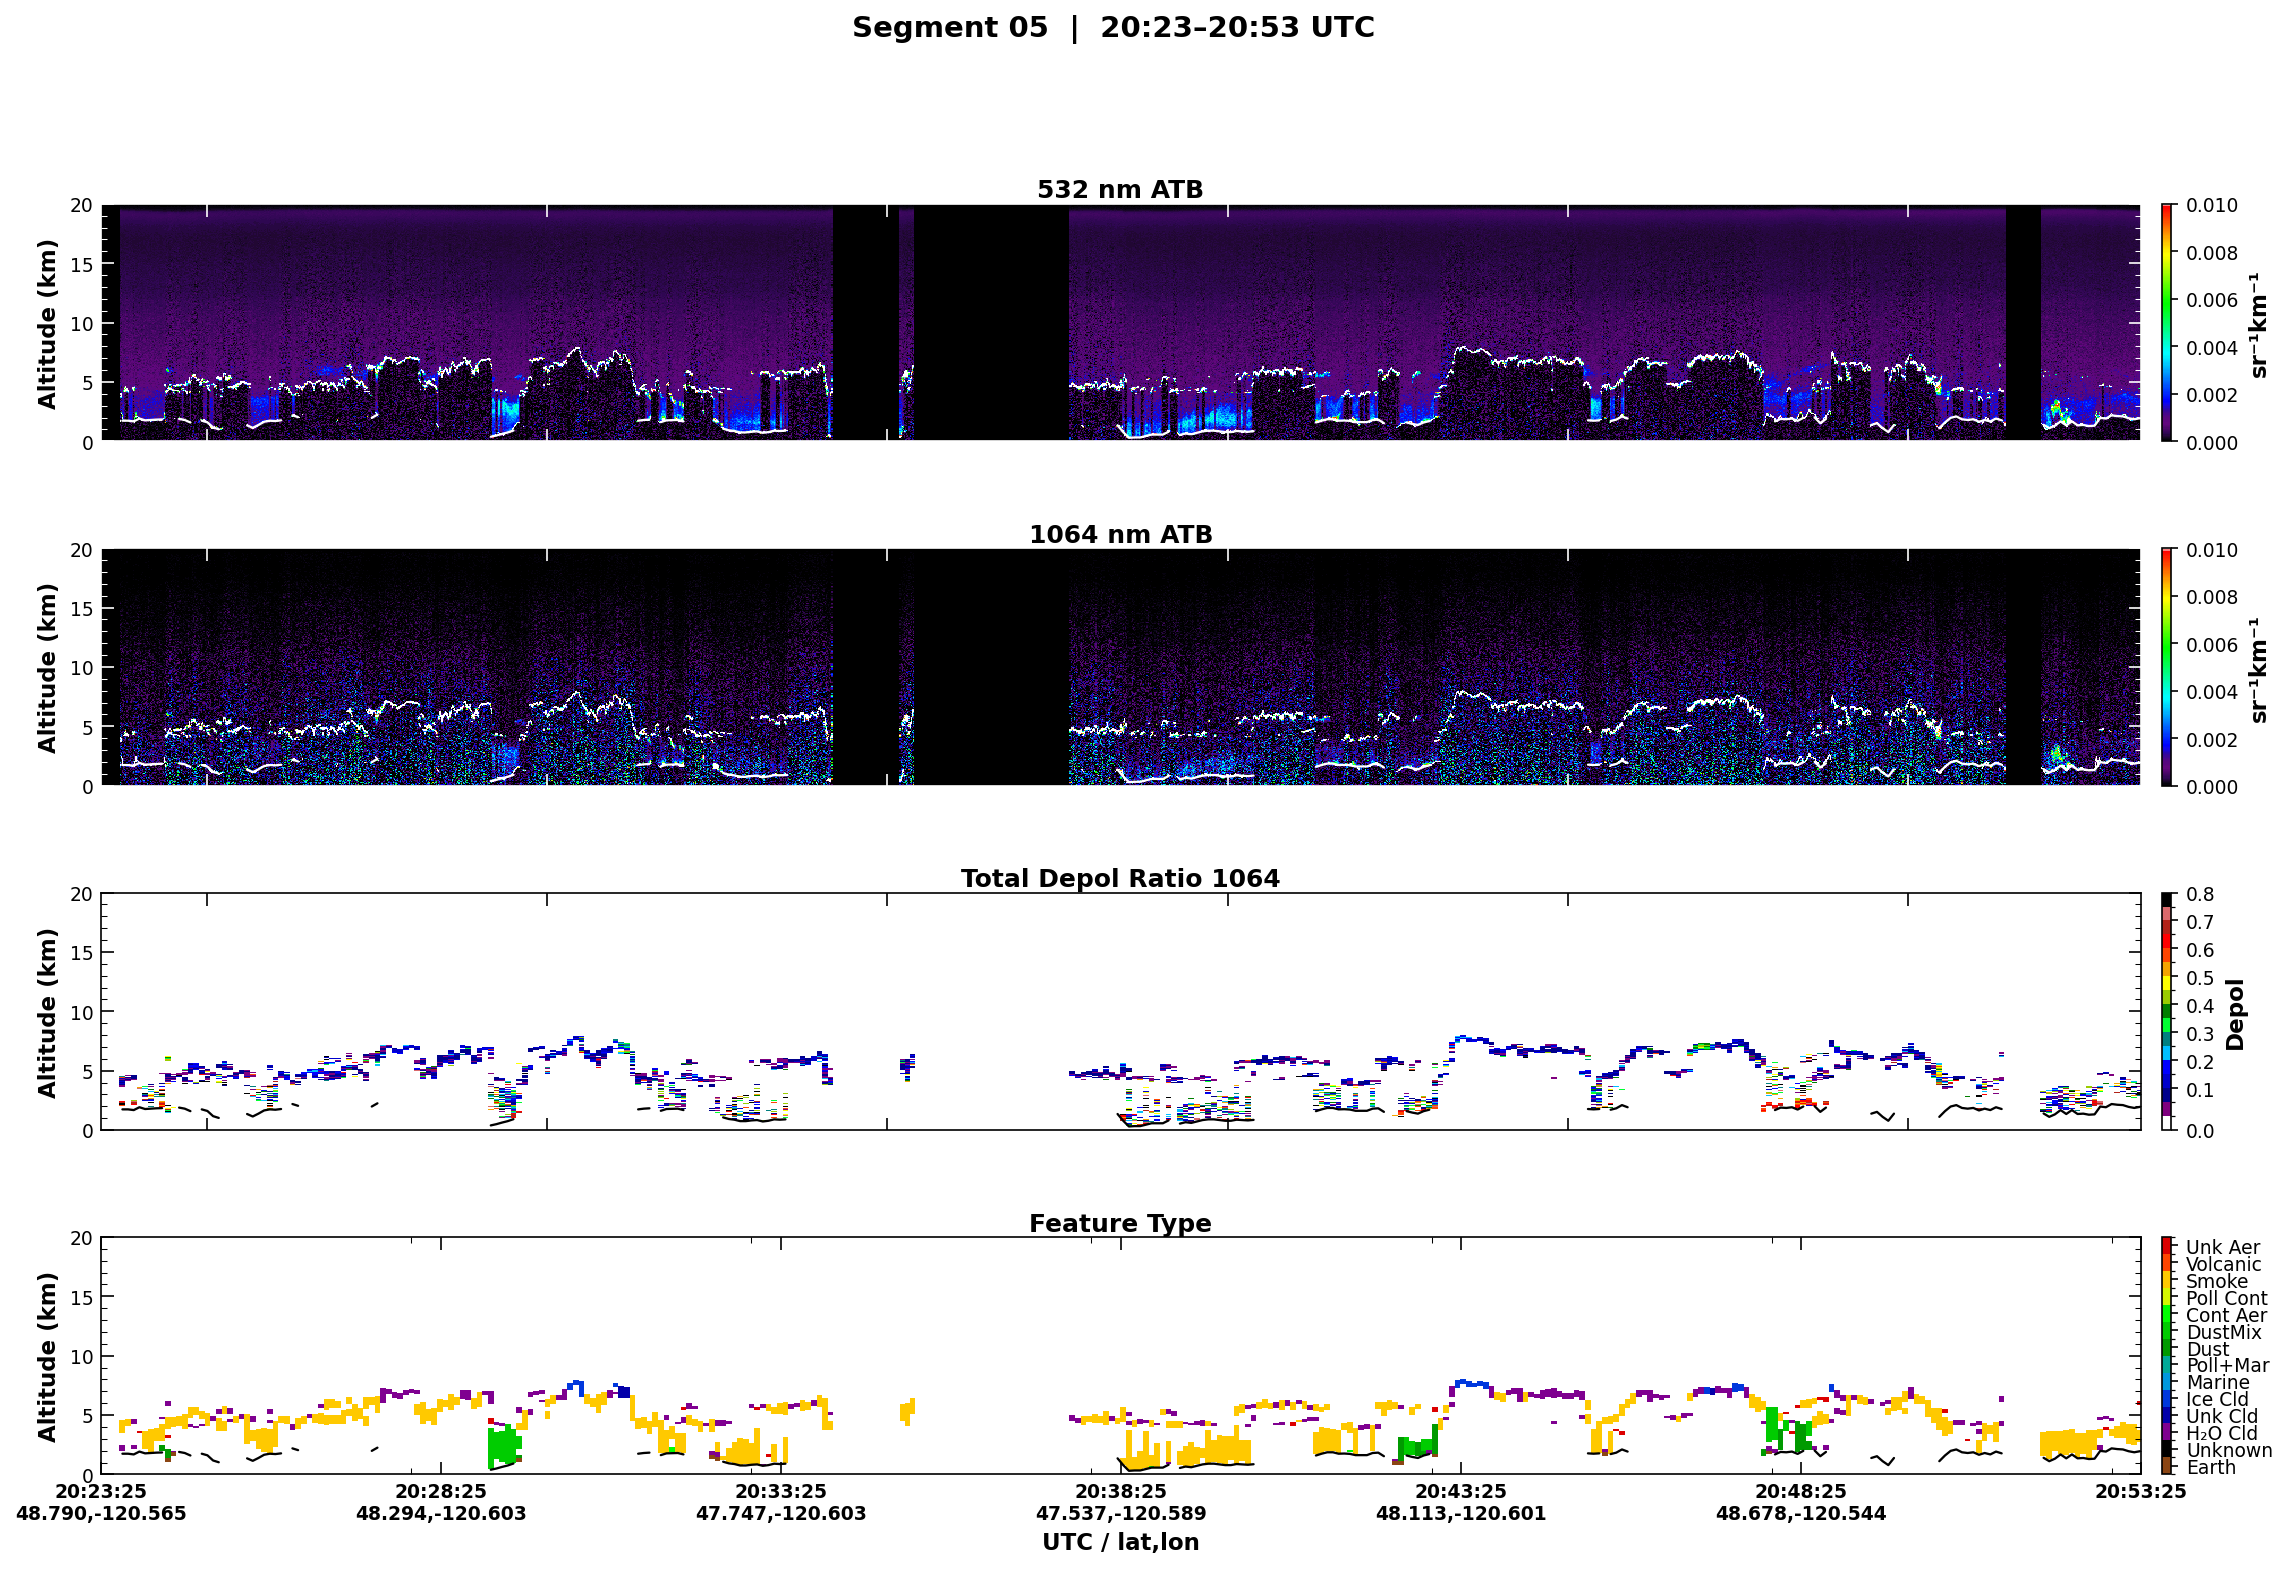Click the 20:28:25 time axis label
2288x1569 pixels.
point(441,1491)
